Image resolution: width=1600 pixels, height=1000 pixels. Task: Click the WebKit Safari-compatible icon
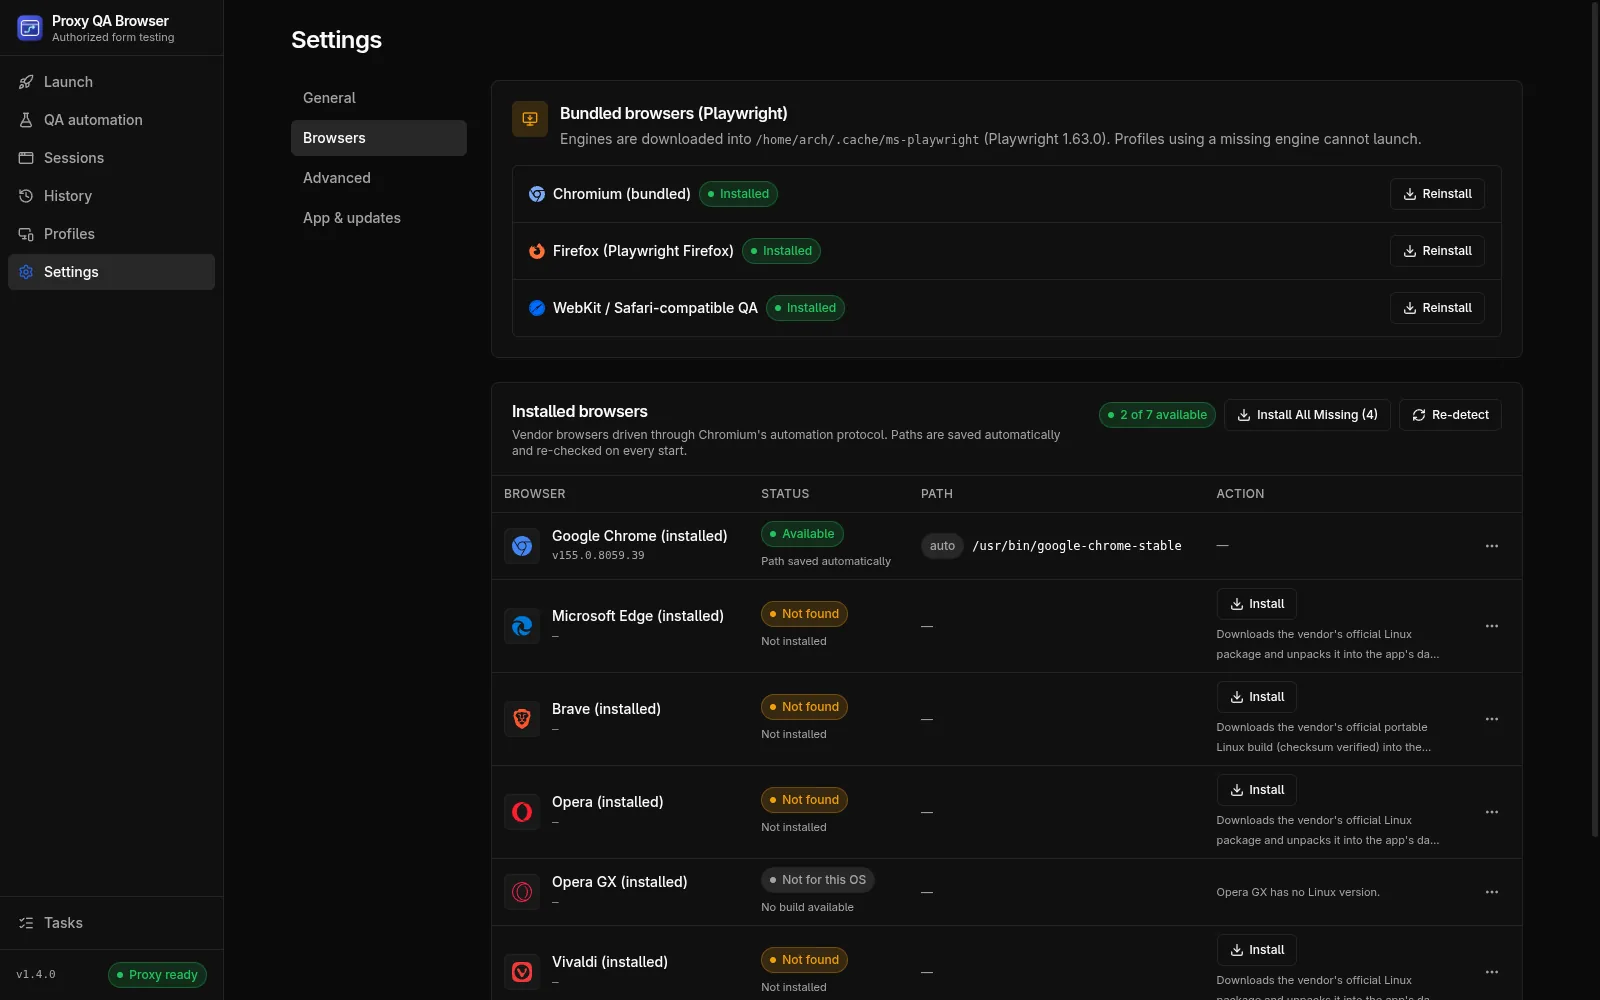tap(537, 308)
